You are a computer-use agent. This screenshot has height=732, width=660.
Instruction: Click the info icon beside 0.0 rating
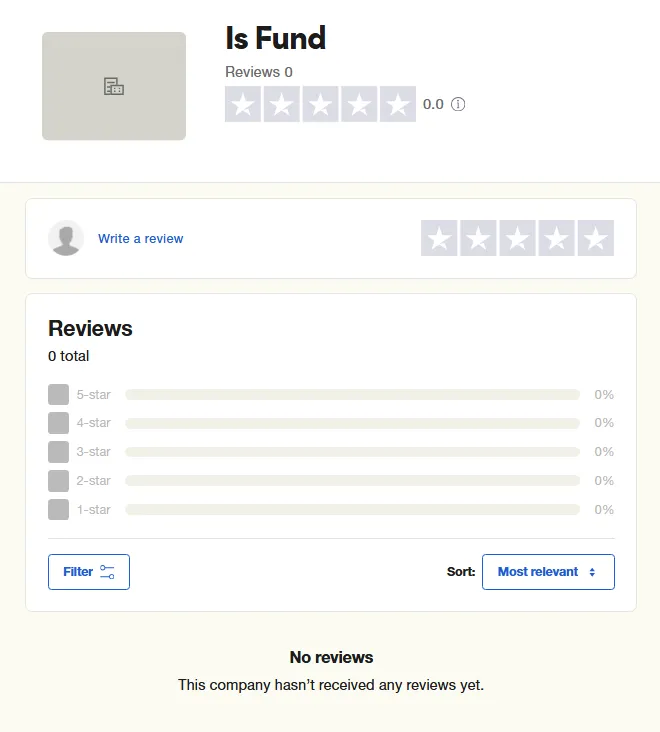point(458,104)
